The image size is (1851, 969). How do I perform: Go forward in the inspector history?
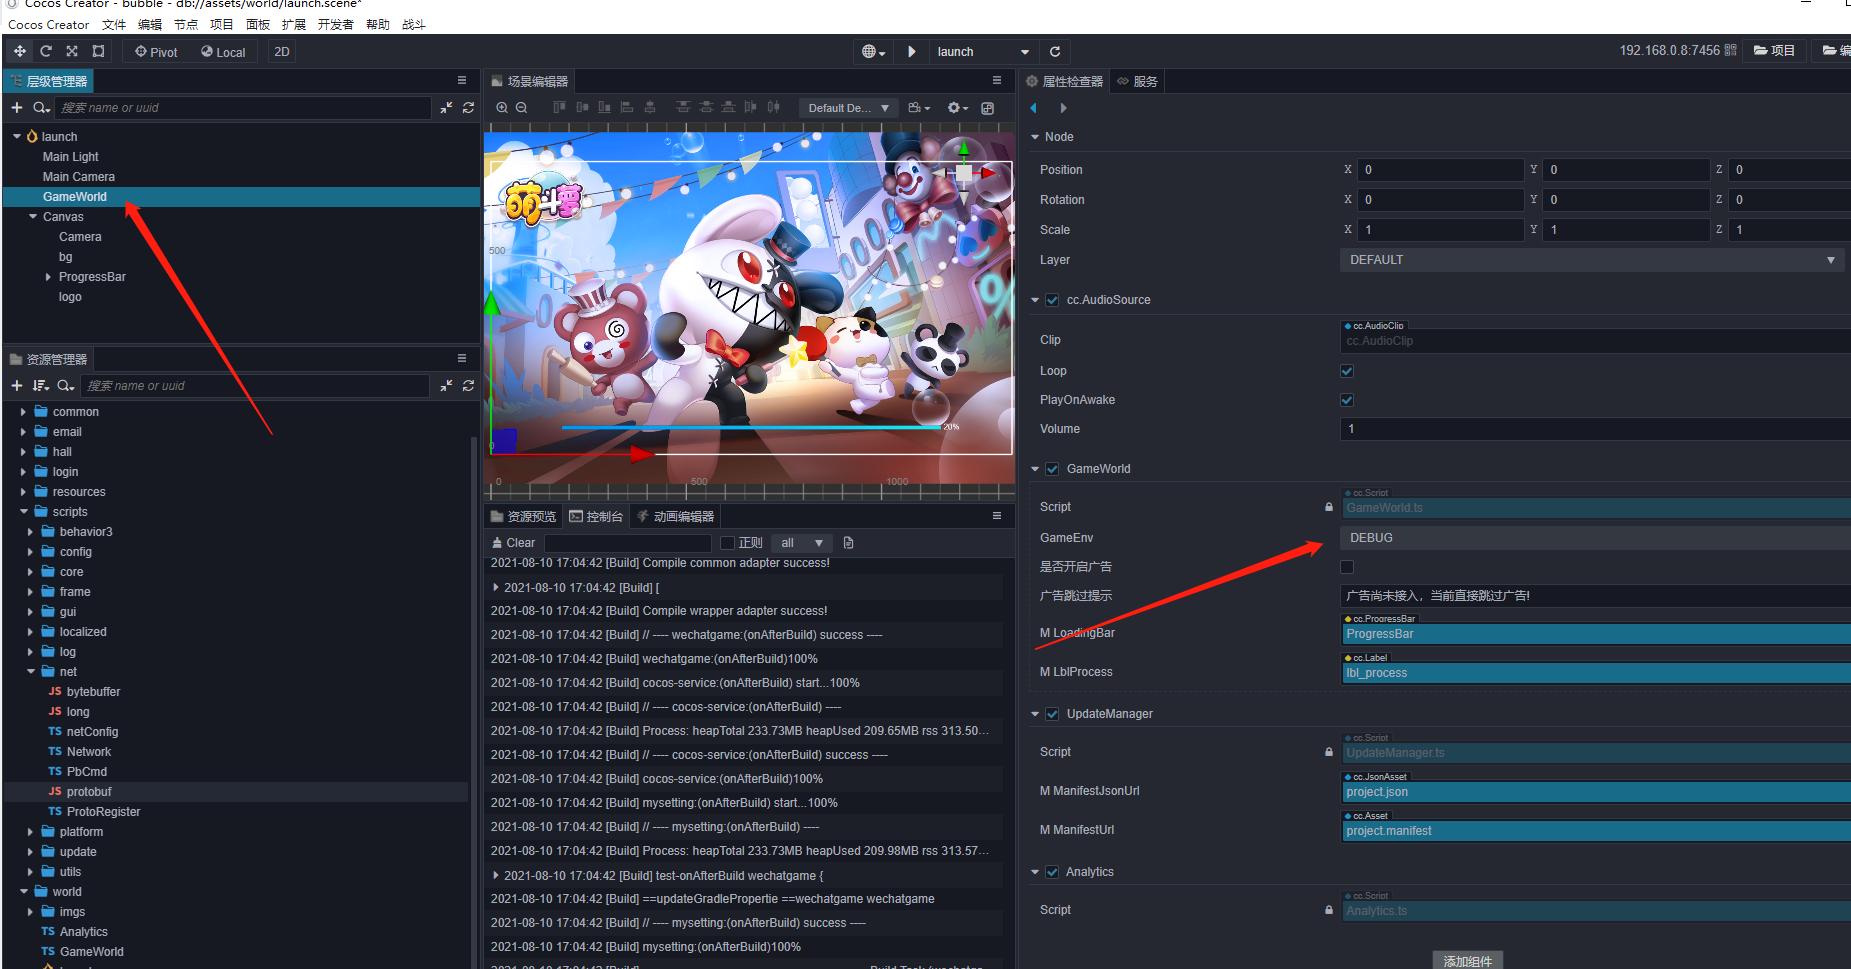pos(1063,108)
